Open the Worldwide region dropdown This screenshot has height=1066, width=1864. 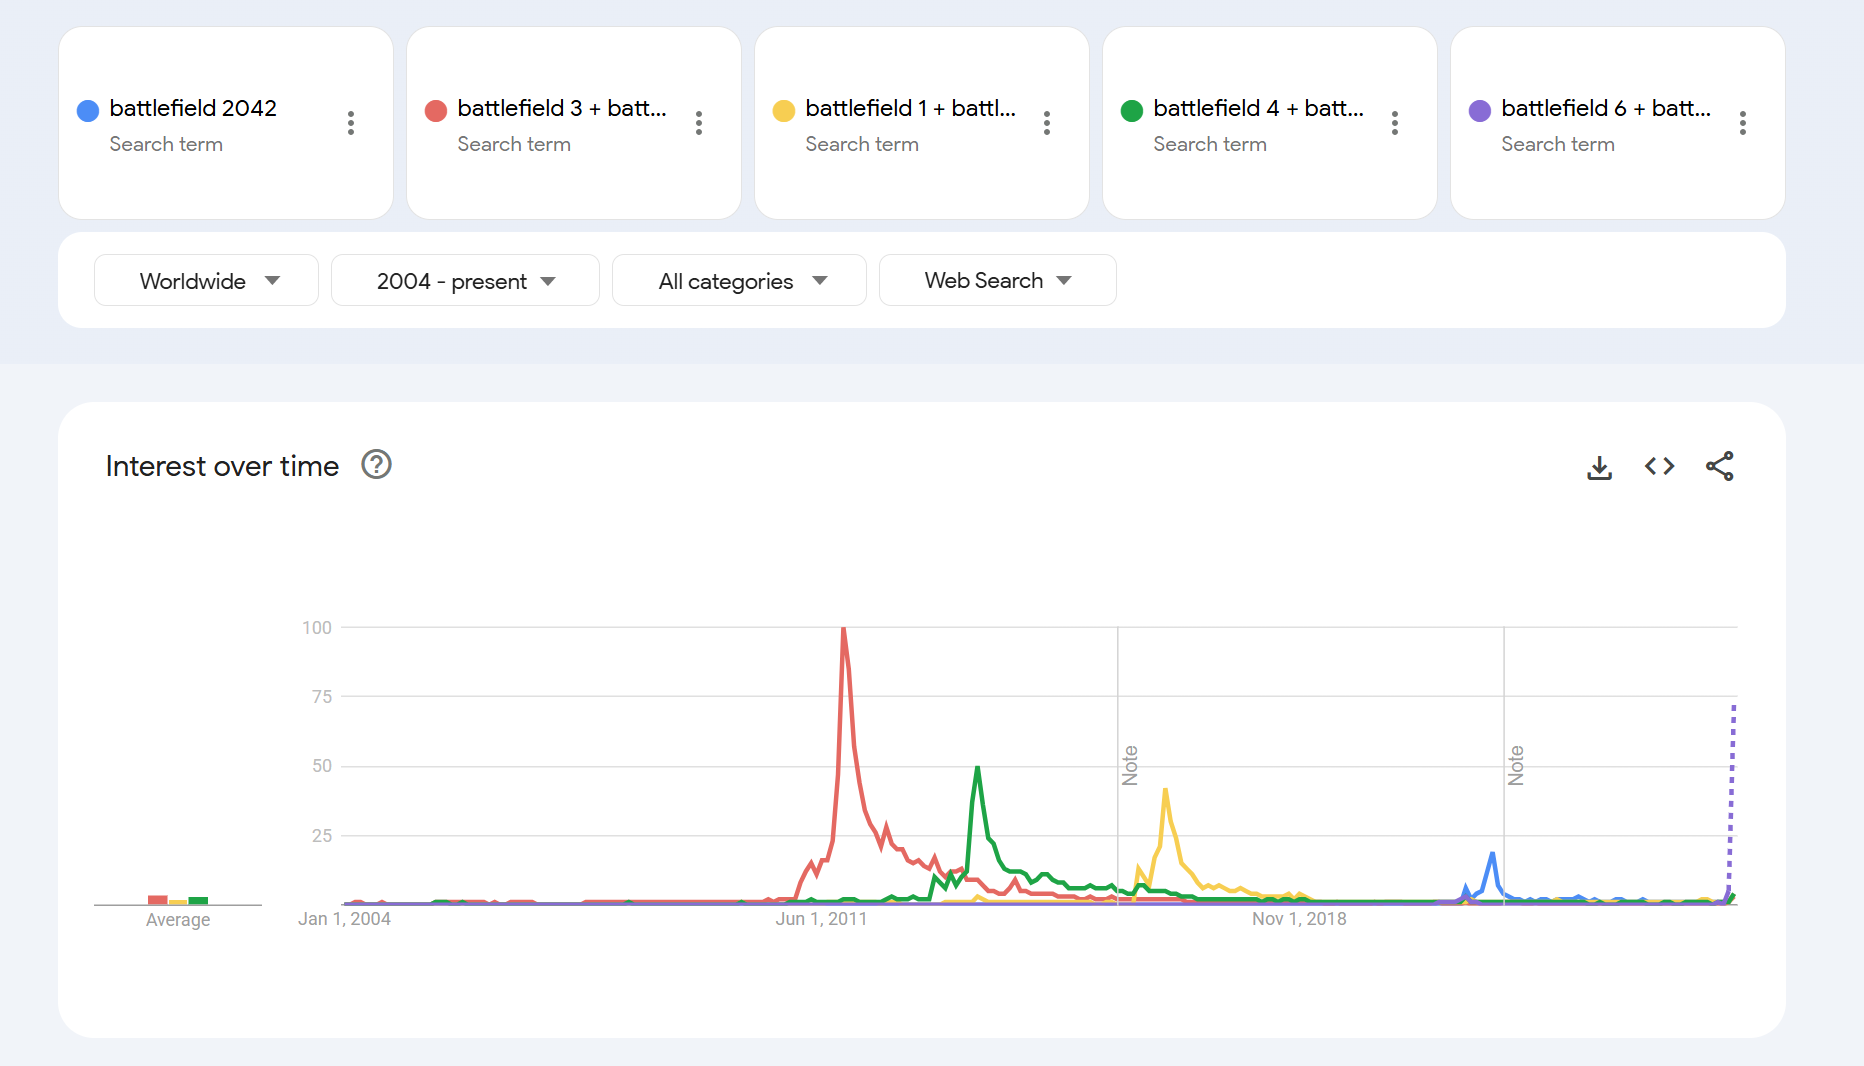pos(206,281)
